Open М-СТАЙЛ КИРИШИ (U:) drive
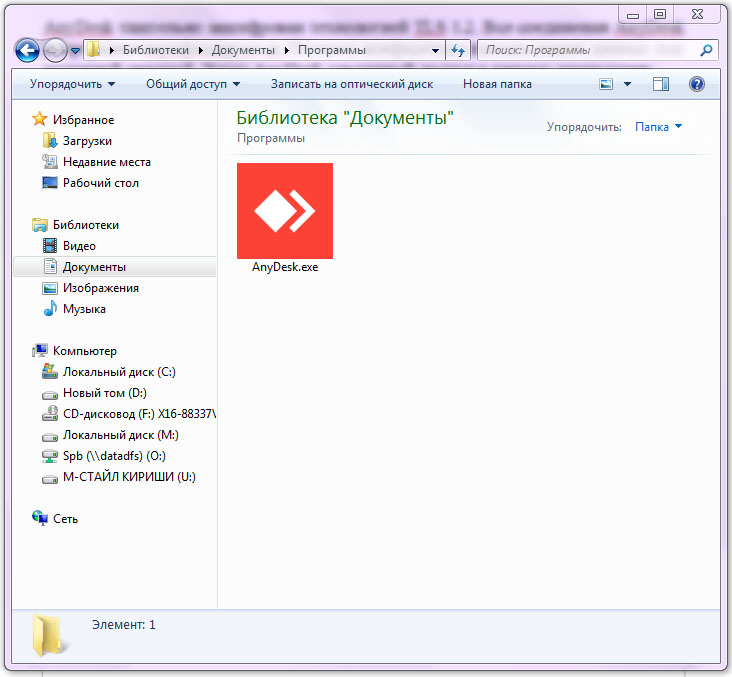 point(129,477)
